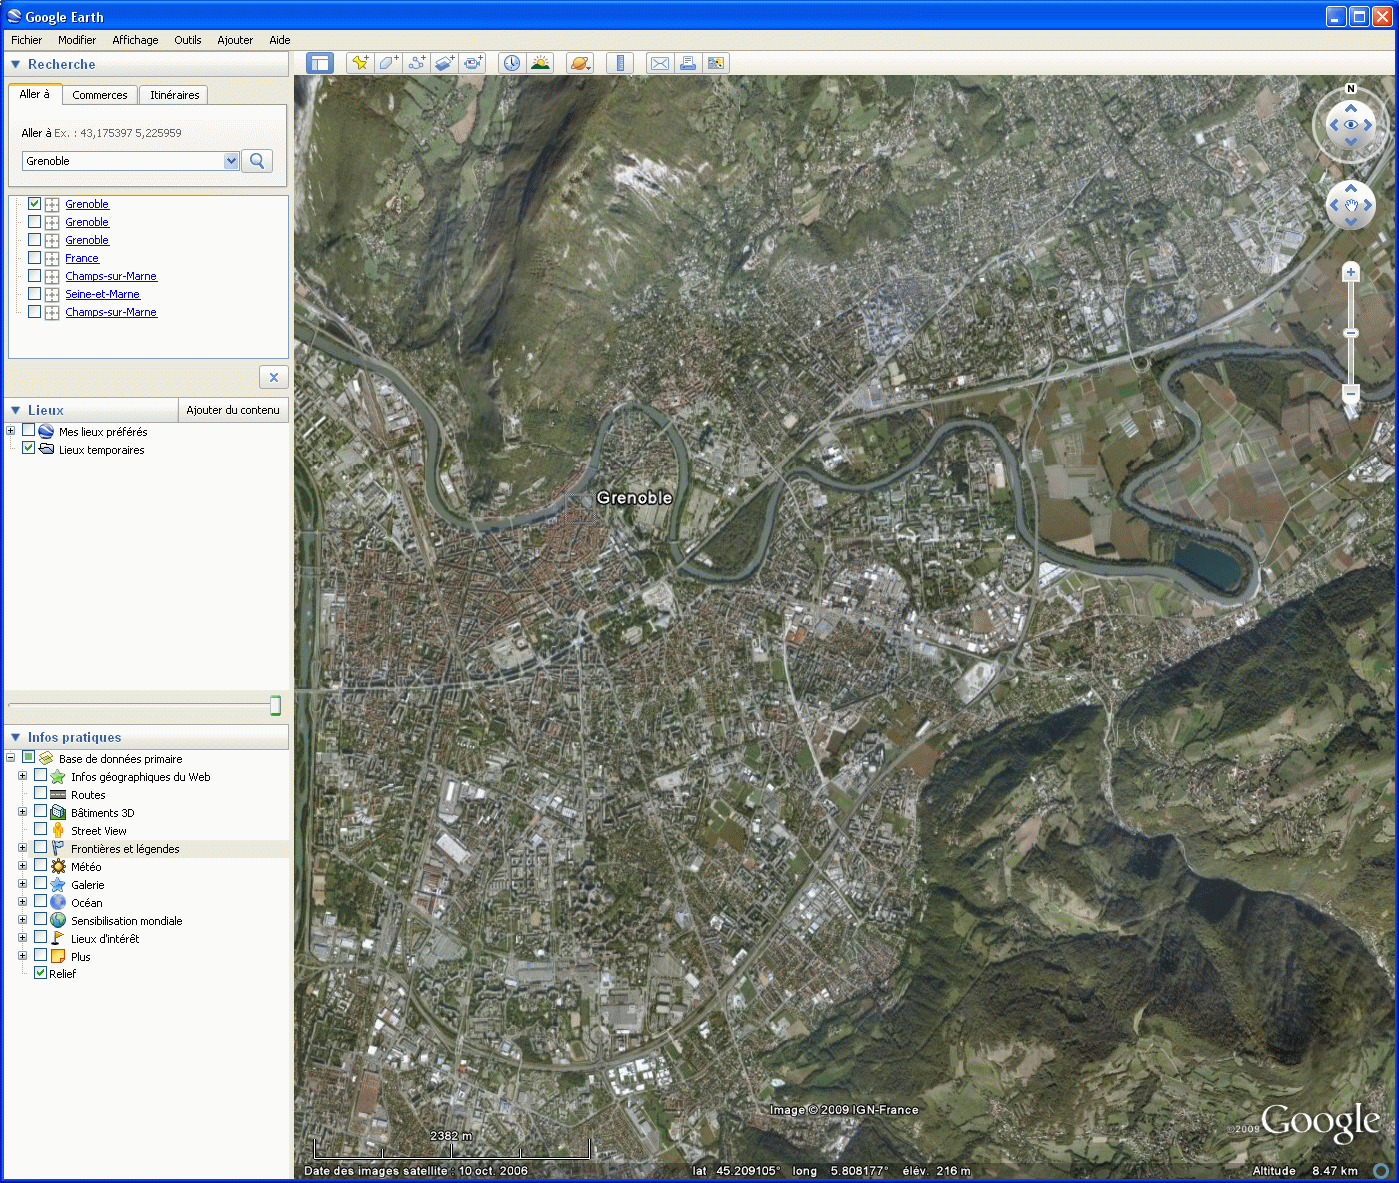
Task: View in Google Maps toolbar icon
Action: [x=716, y=63]
